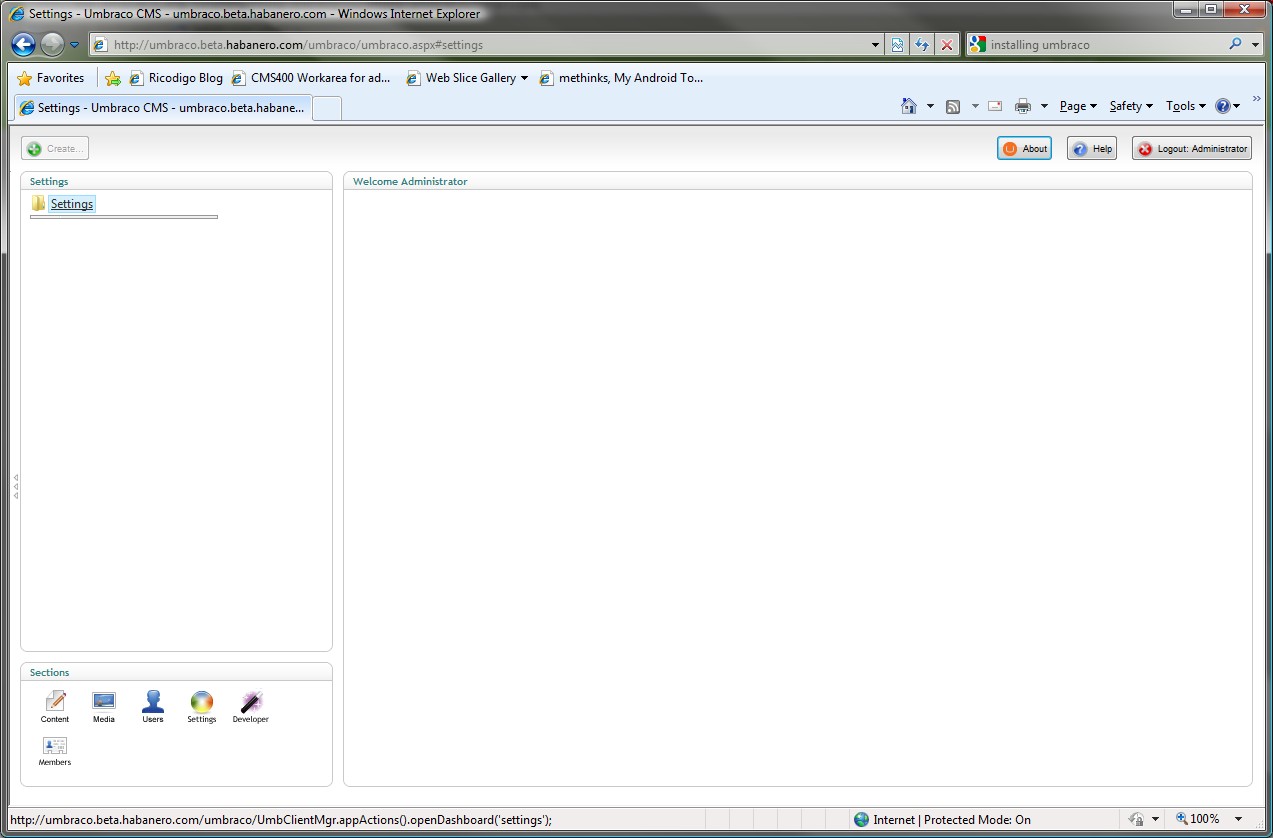Open a new browser tab
The height and width of the screenshot is (838, 1273).
pyautogui.click(x=327, y=108)
